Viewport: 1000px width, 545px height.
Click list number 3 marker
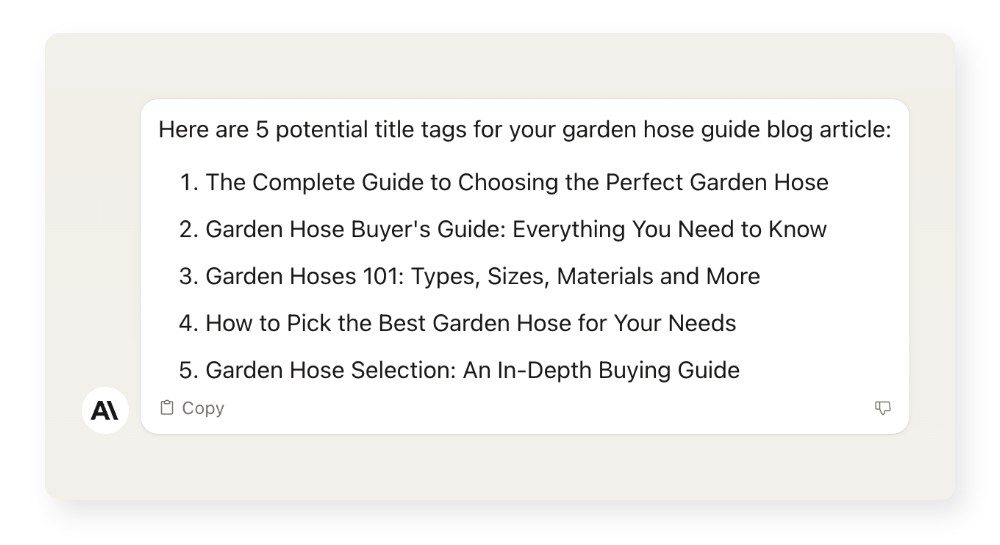point(189,276)
